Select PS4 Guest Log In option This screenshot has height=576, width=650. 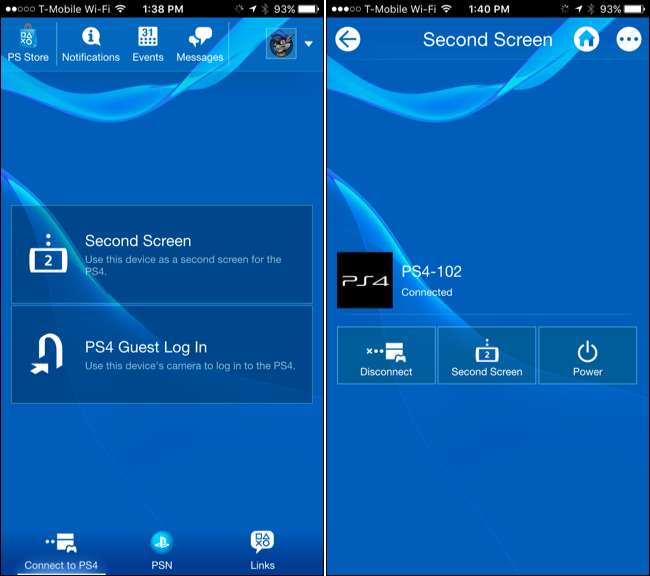[x=162, y=354]
